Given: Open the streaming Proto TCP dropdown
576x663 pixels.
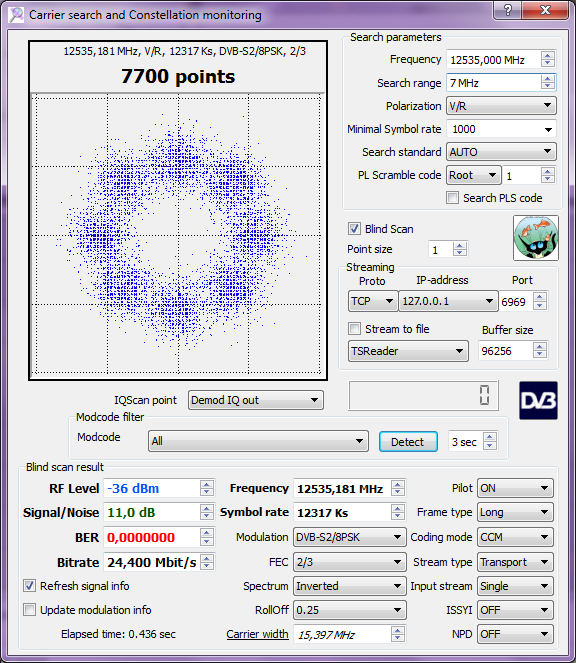Looking at the screenshot, I should pyautogui.click(x=373, y=301).
